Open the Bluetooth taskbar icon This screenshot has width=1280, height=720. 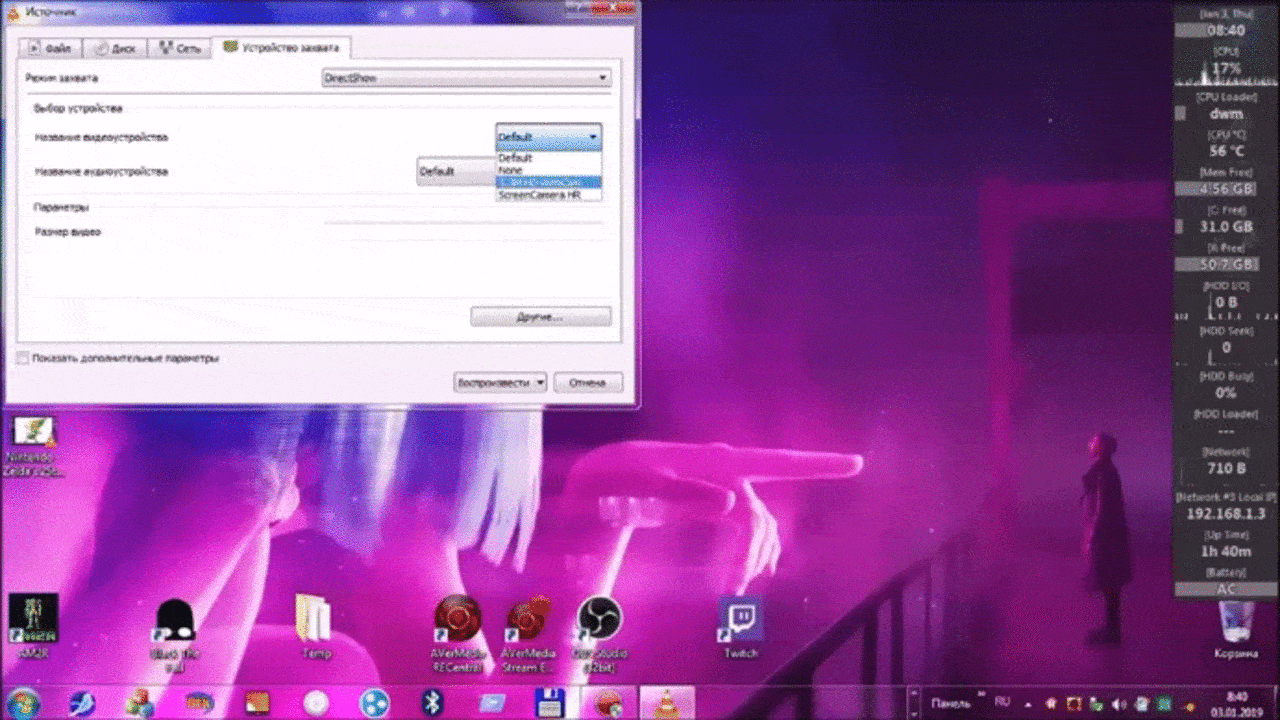point(432,703)
